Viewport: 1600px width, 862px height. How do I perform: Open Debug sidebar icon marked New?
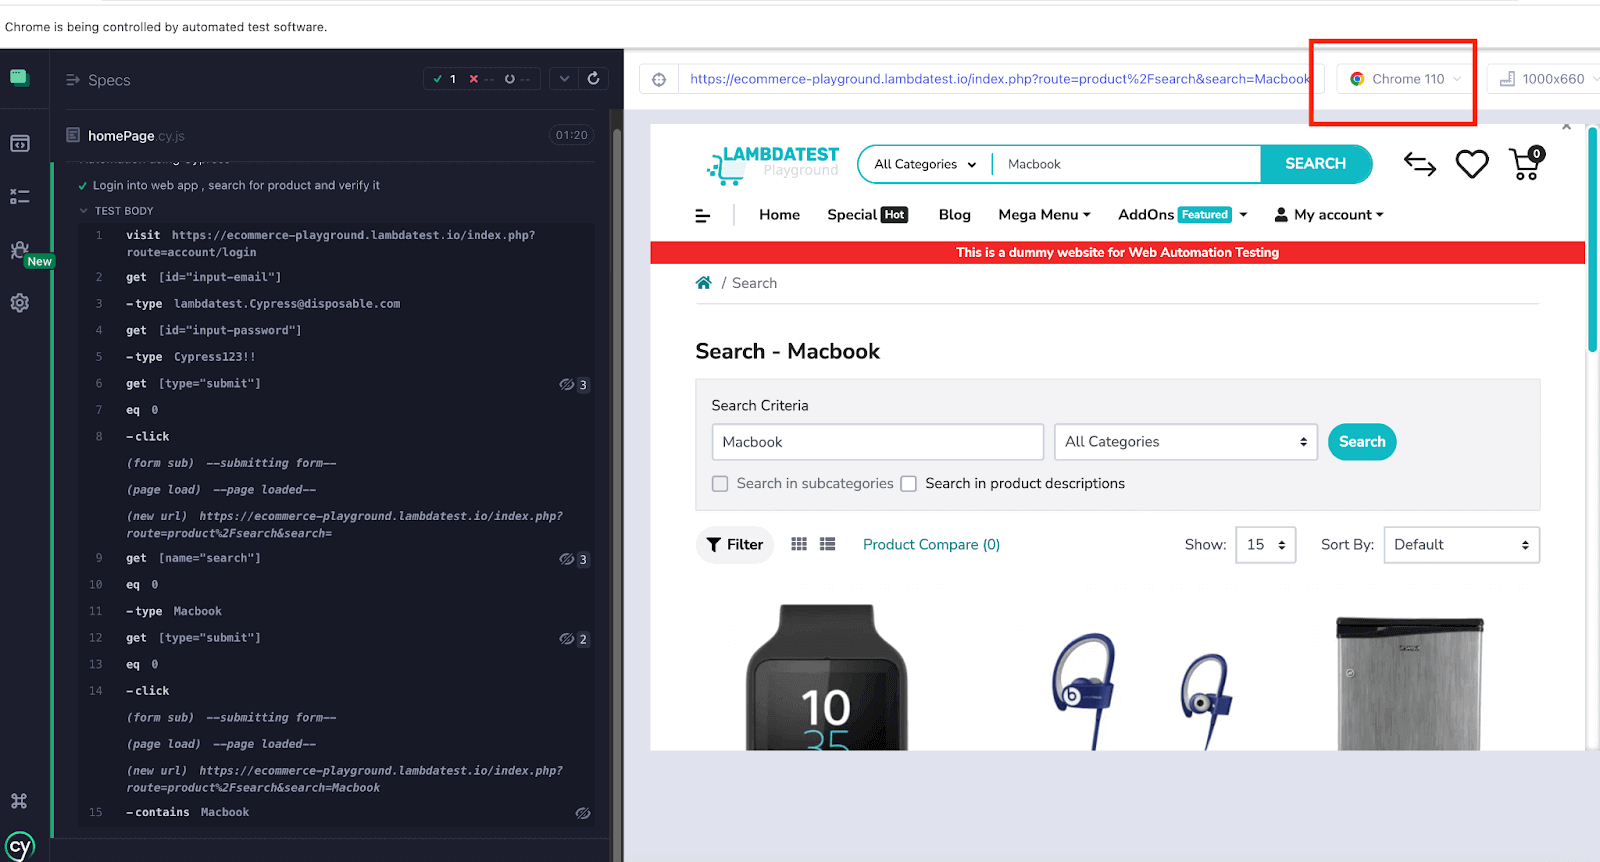click(x=19, y=250)
